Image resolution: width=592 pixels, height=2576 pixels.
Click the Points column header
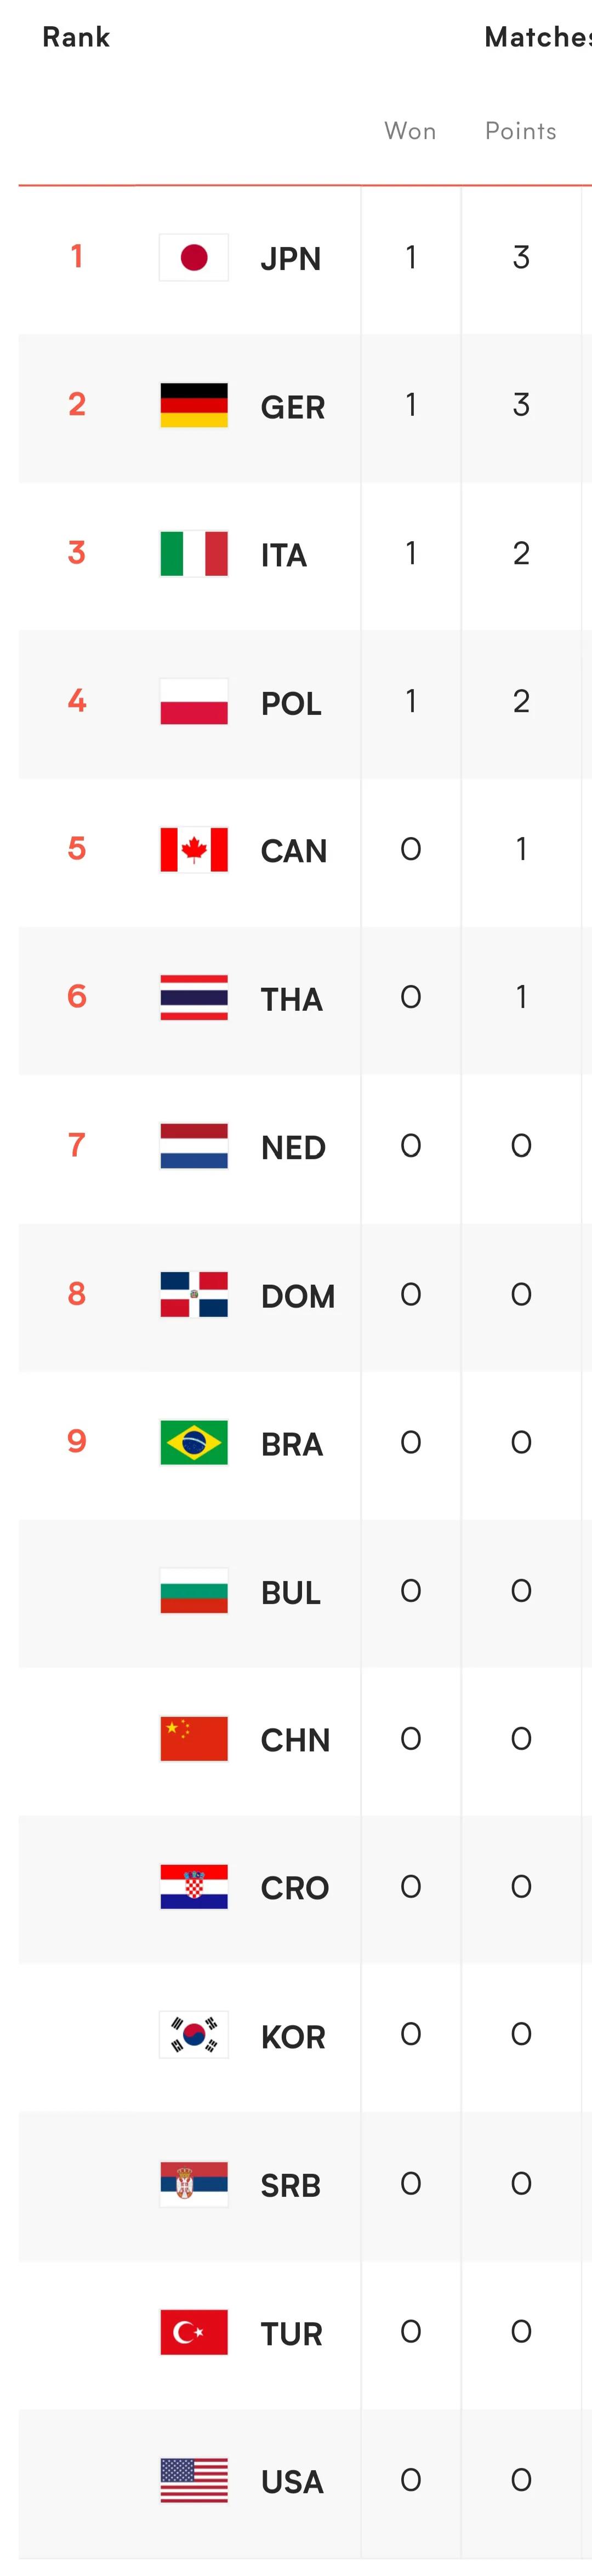520,131
